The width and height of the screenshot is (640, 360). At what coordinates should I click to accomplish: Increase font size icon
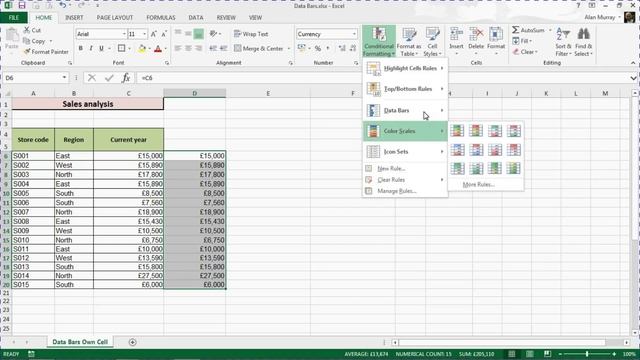tap(154, 34)
